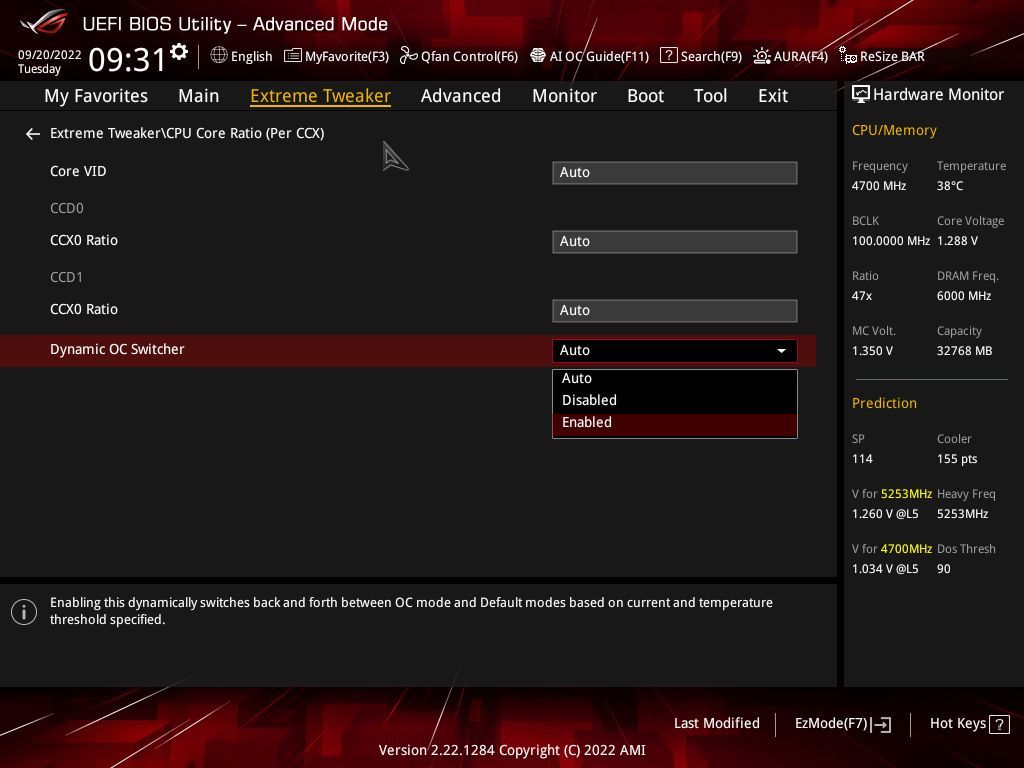Click the 38°C temperature value
1024x768 pixels.
pyautogui.click(x=950, y=186)
